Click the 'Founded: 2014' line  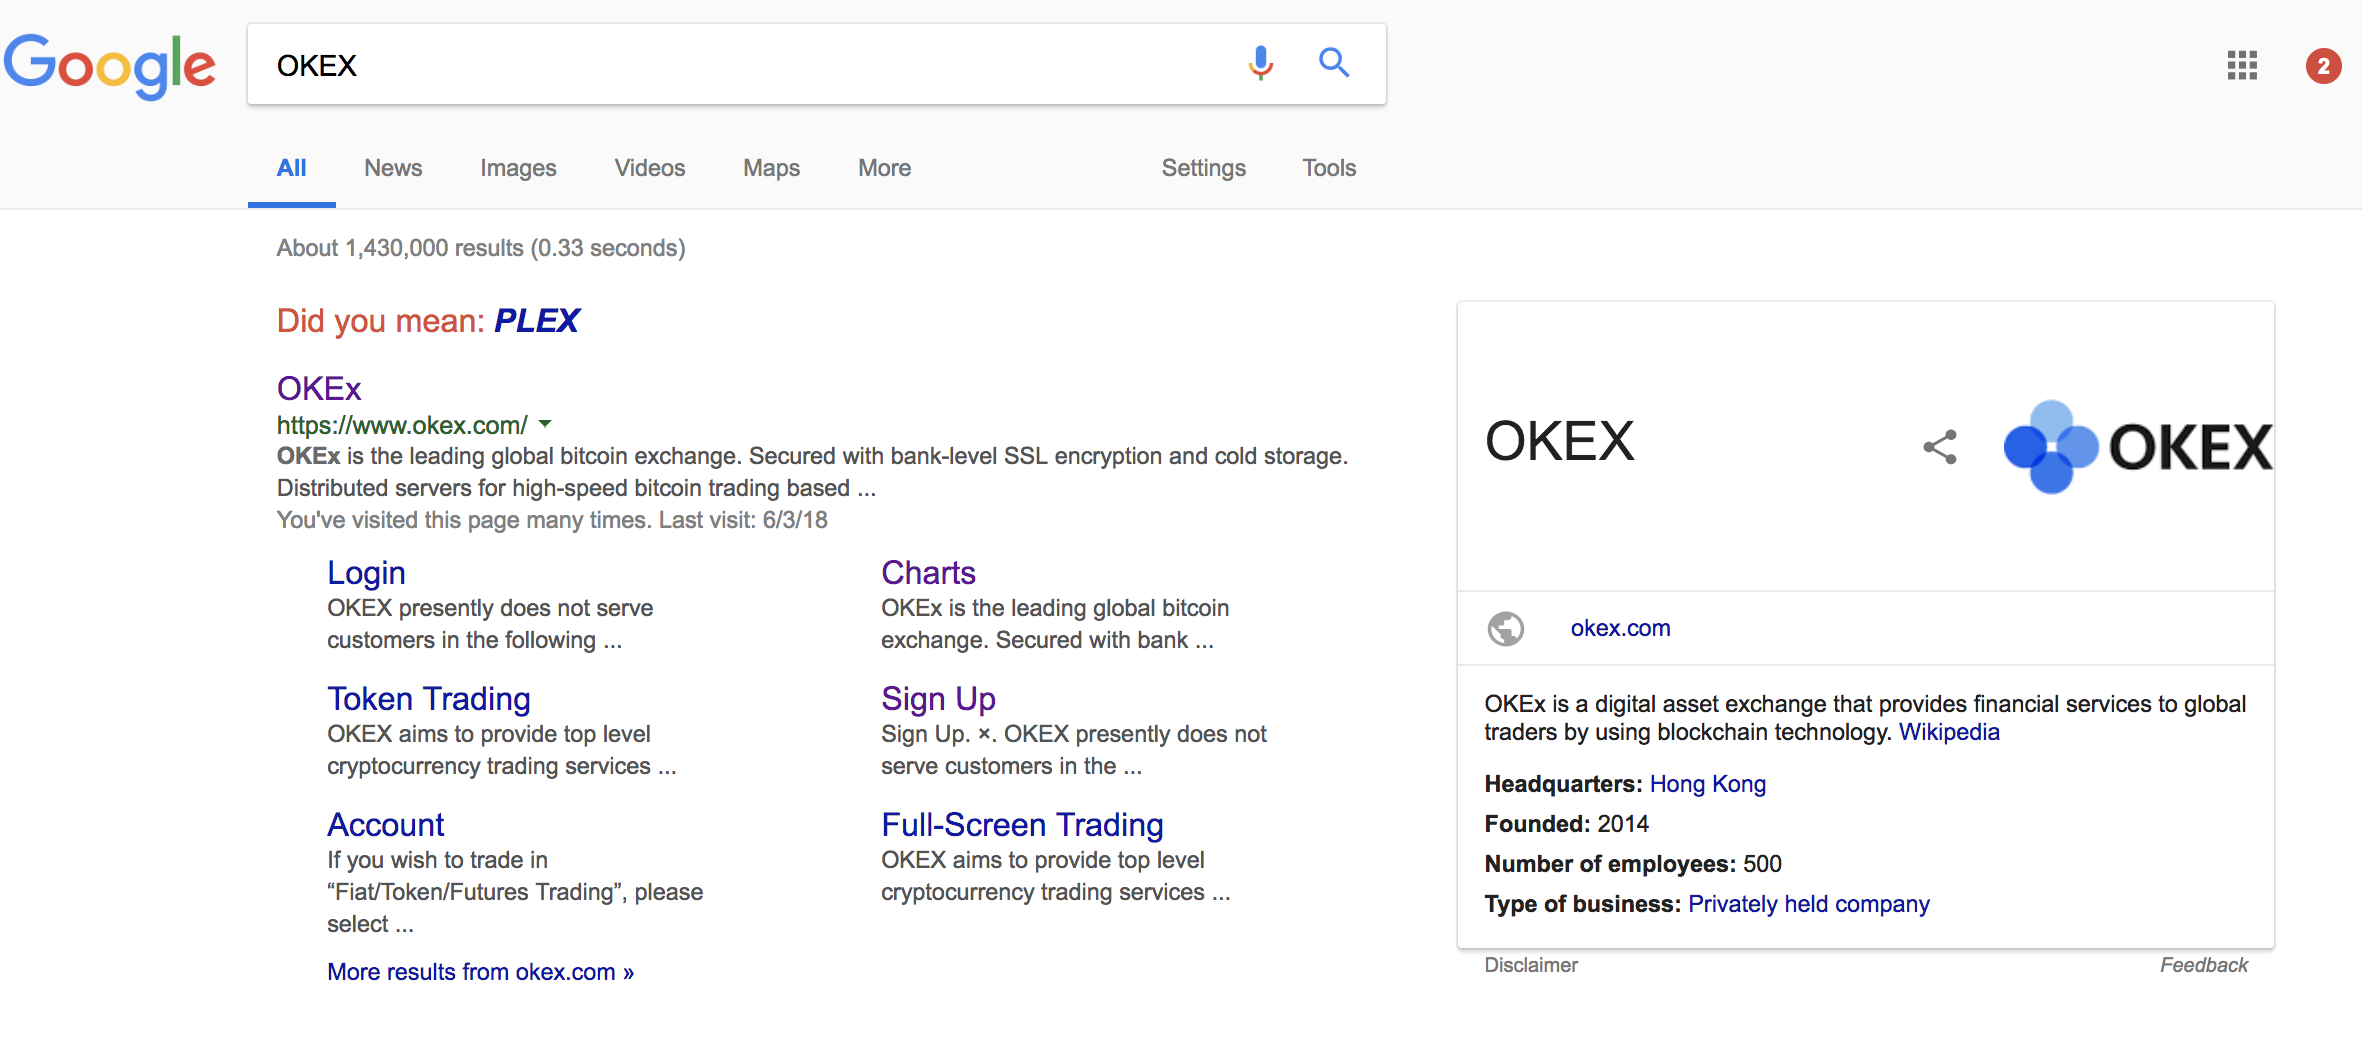1566,824
